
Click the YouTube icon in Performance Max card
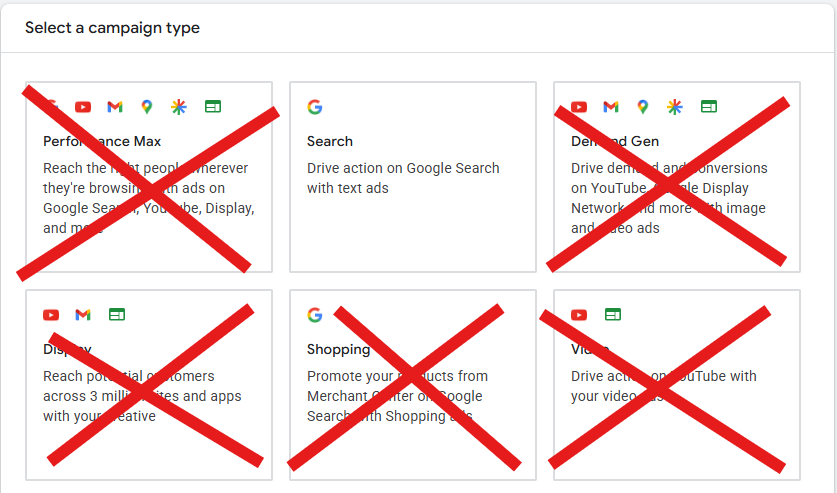[x=83, y=107]
